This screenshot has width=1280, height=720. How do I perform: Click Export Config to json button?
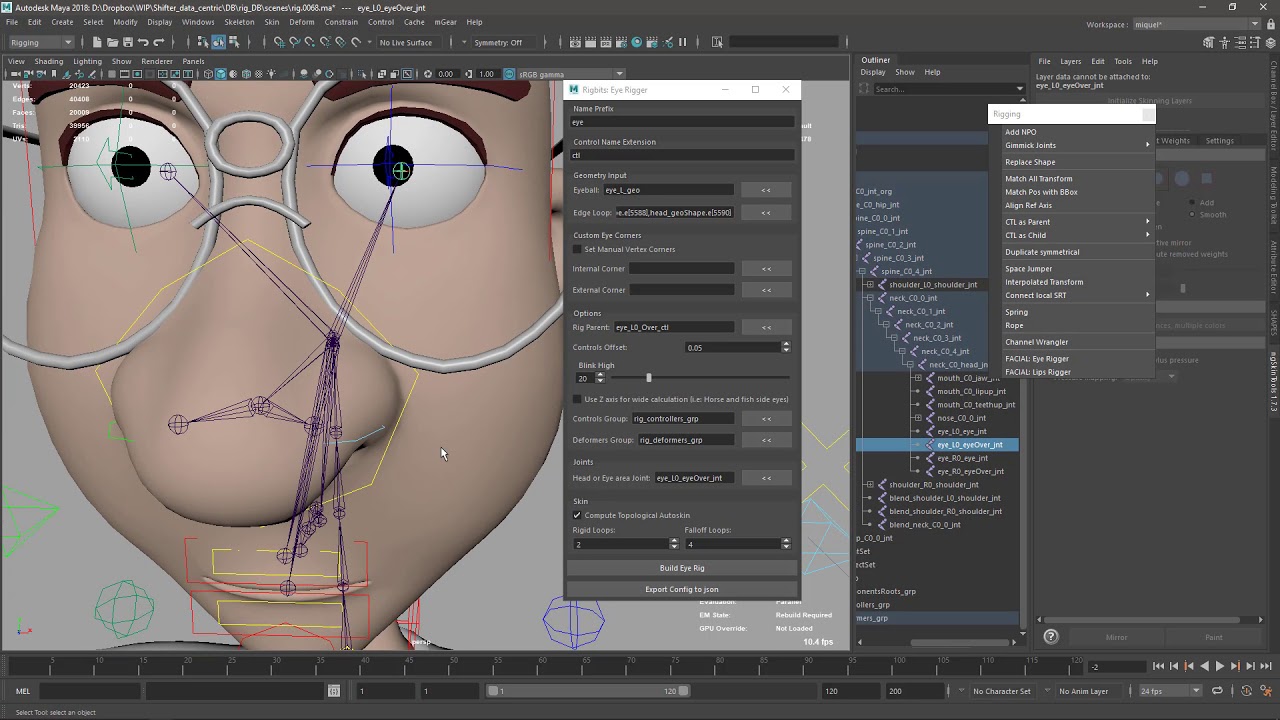pyautogui.click(x=682, y=589)
